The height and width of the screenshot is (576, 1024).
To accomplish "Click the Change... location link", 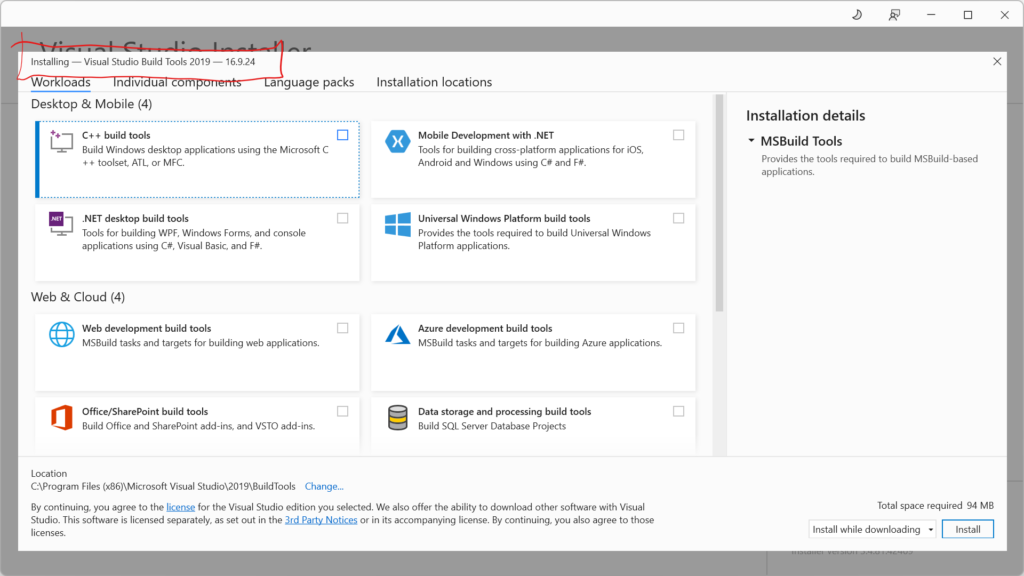I will (x=324, y=487).
